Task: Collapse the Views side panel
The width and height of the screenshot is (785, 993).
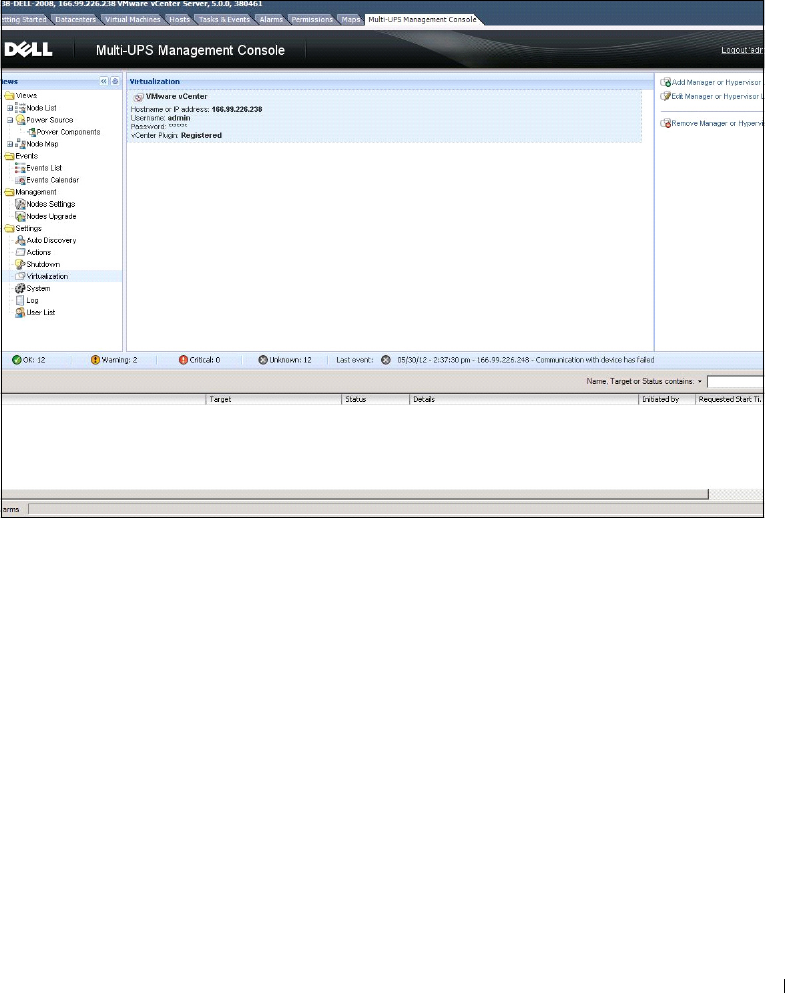Action: [104, 81]
